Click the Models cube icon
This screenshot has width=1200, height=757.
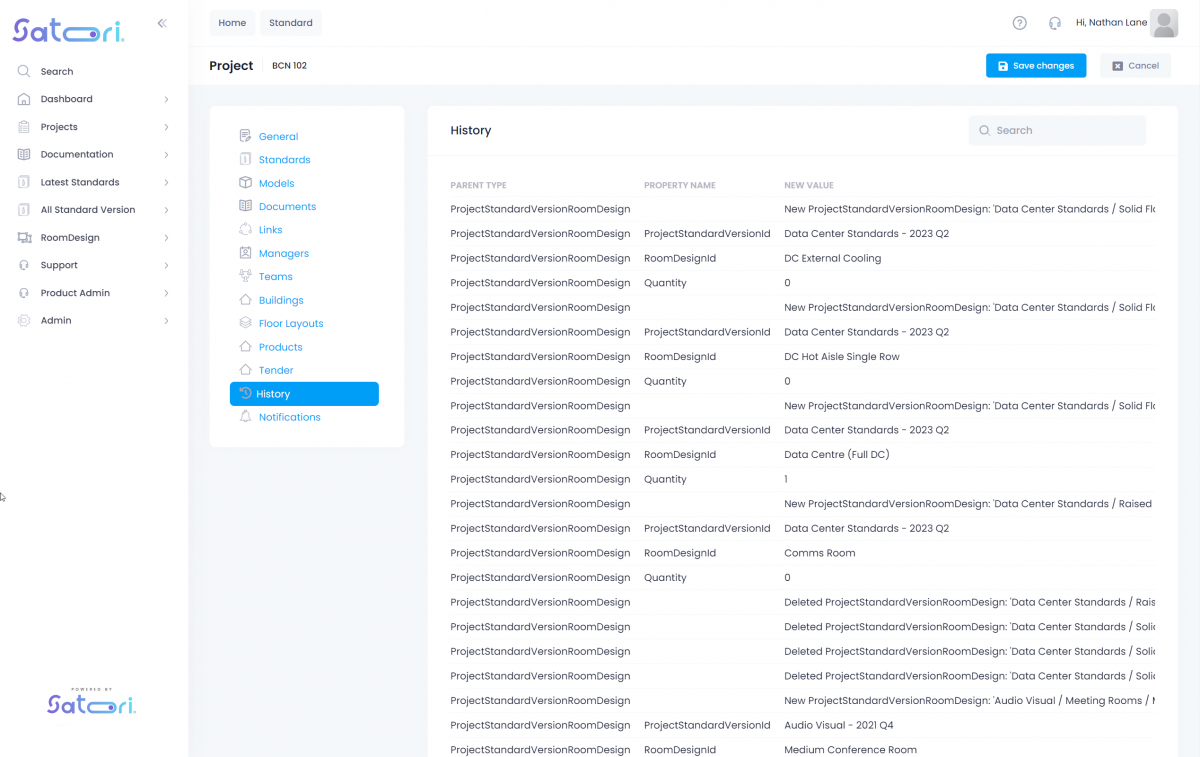click(x=245, y=183)
